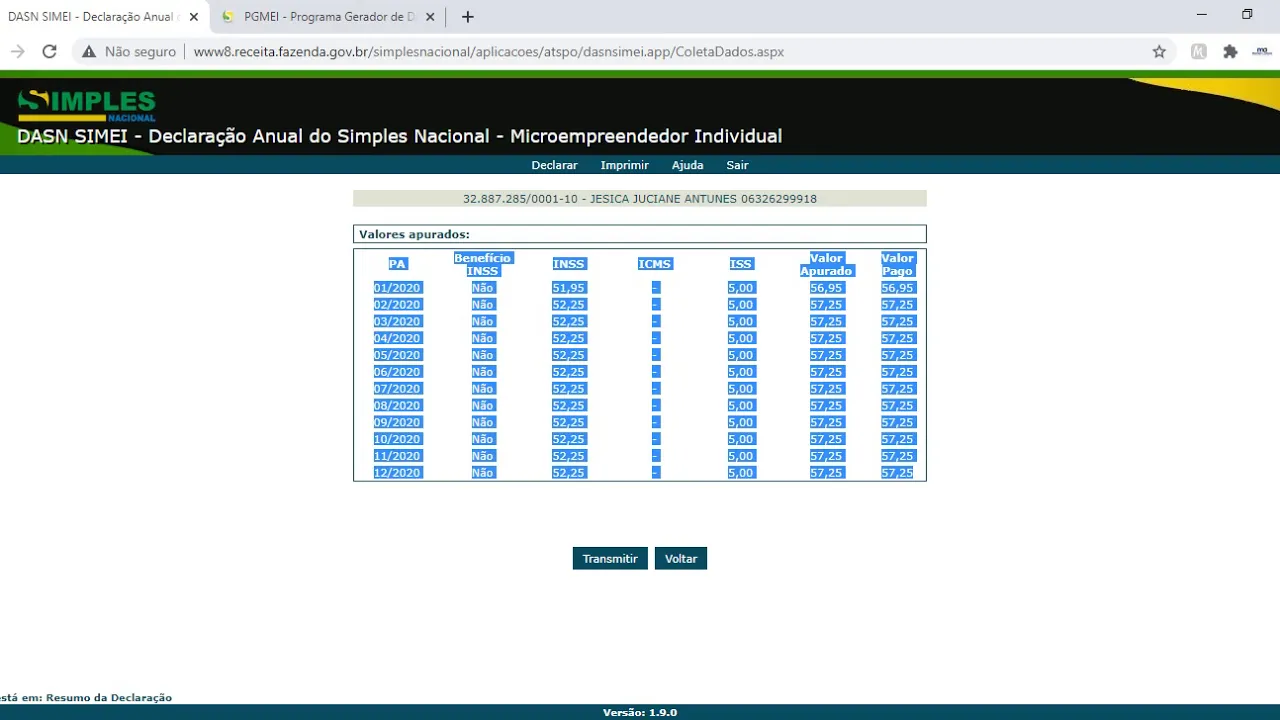Click the 'Valores apurados:' heading

coord(414,234)
